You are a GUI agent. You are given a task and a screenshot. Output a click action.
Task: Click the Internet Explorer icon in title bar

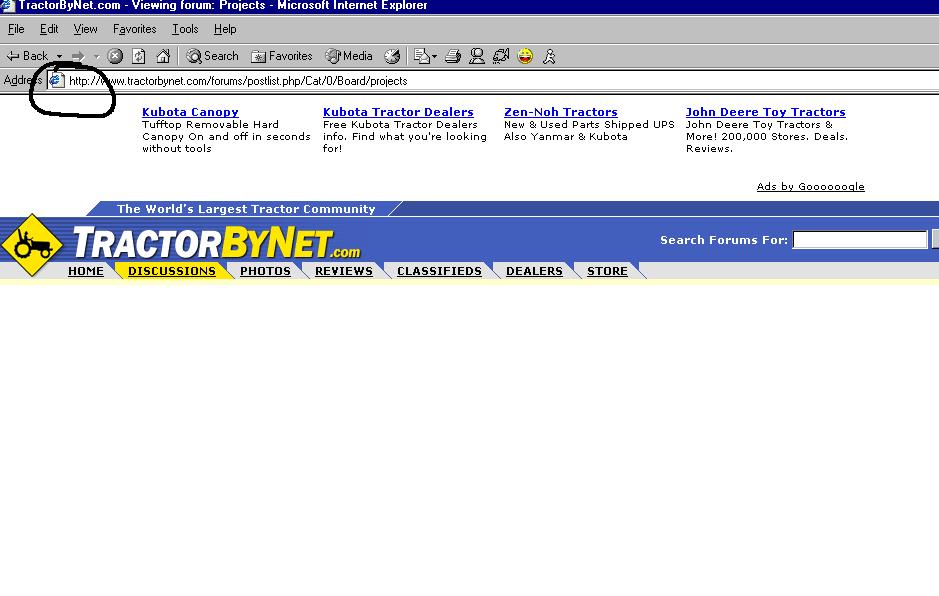(8, 5)
